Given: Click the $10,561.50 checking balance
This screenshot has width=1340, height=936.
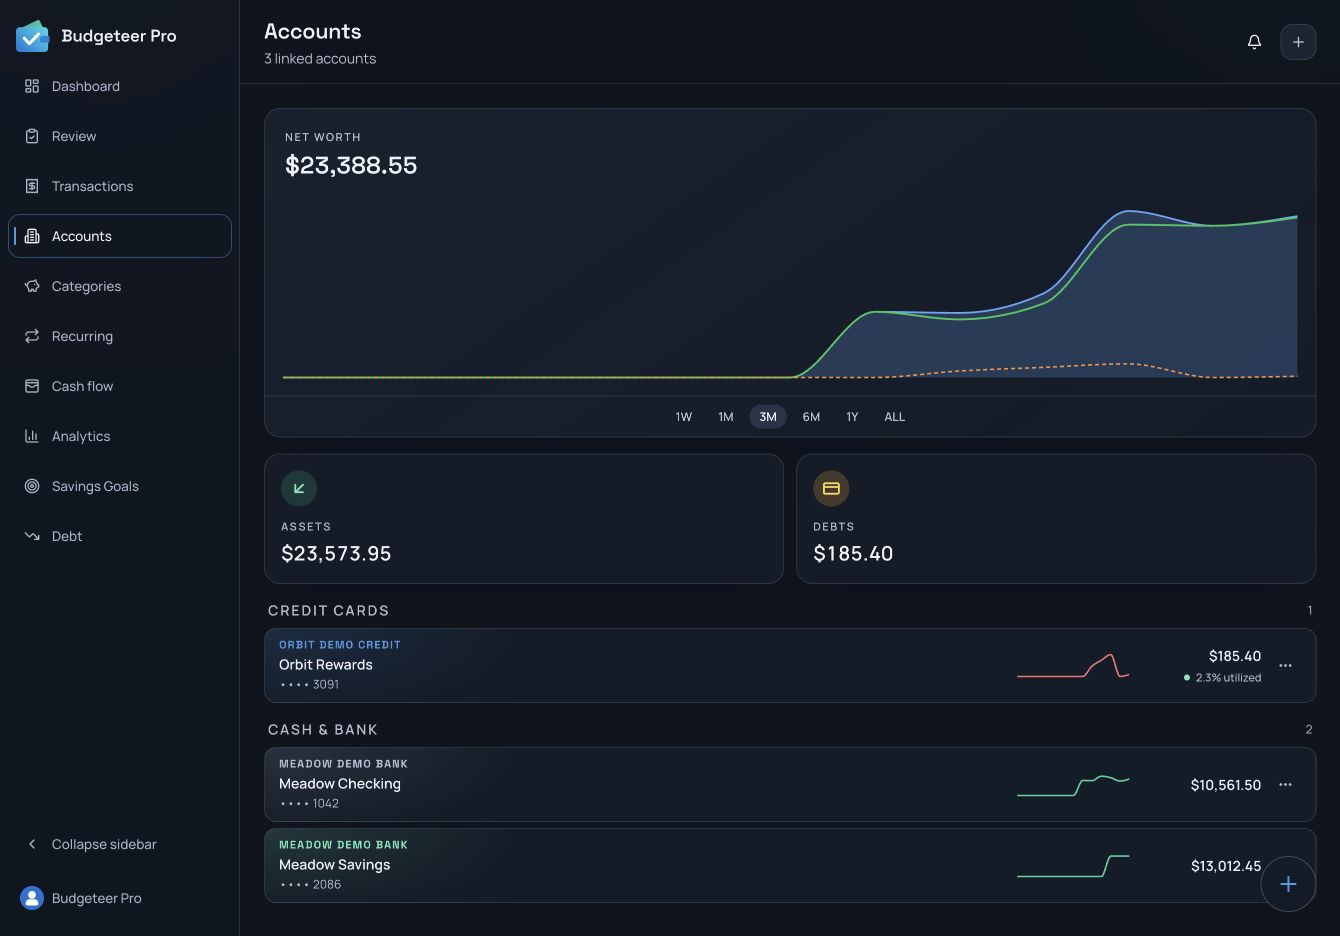Looking at the screenshot, I should coord(1226,785).
